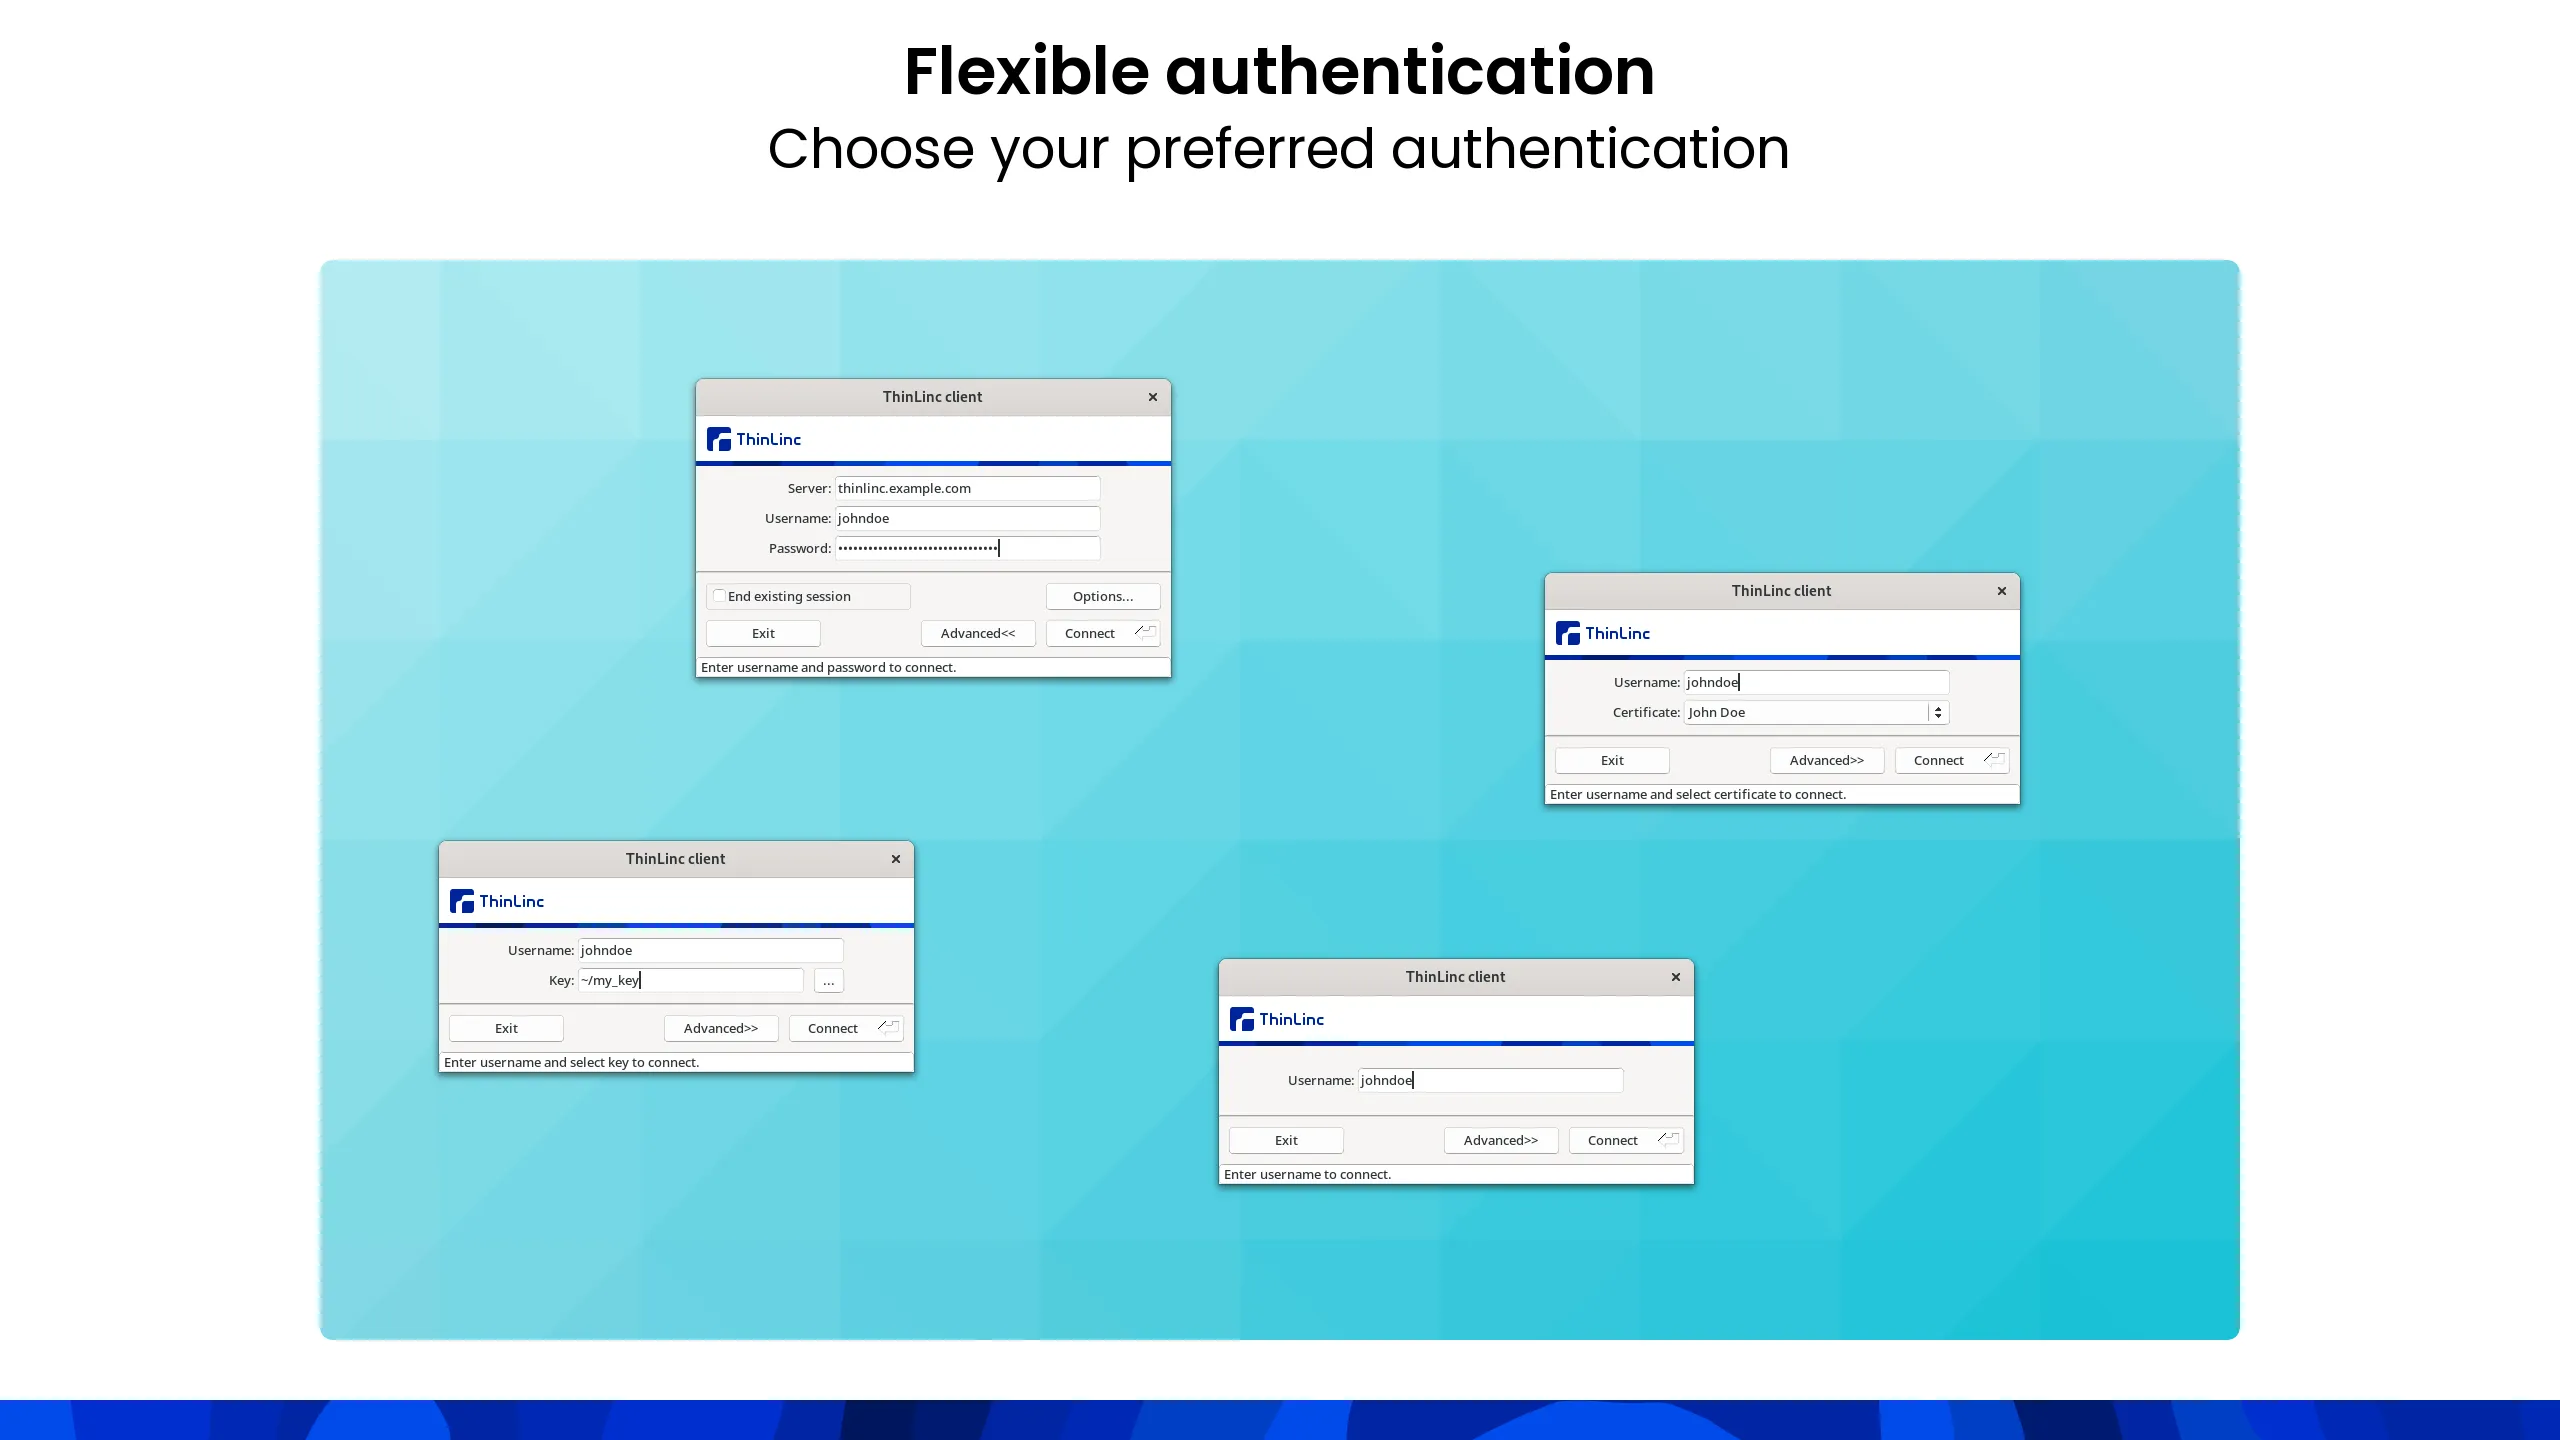Close the key authentication ThinLinc window

coord(896,859)
